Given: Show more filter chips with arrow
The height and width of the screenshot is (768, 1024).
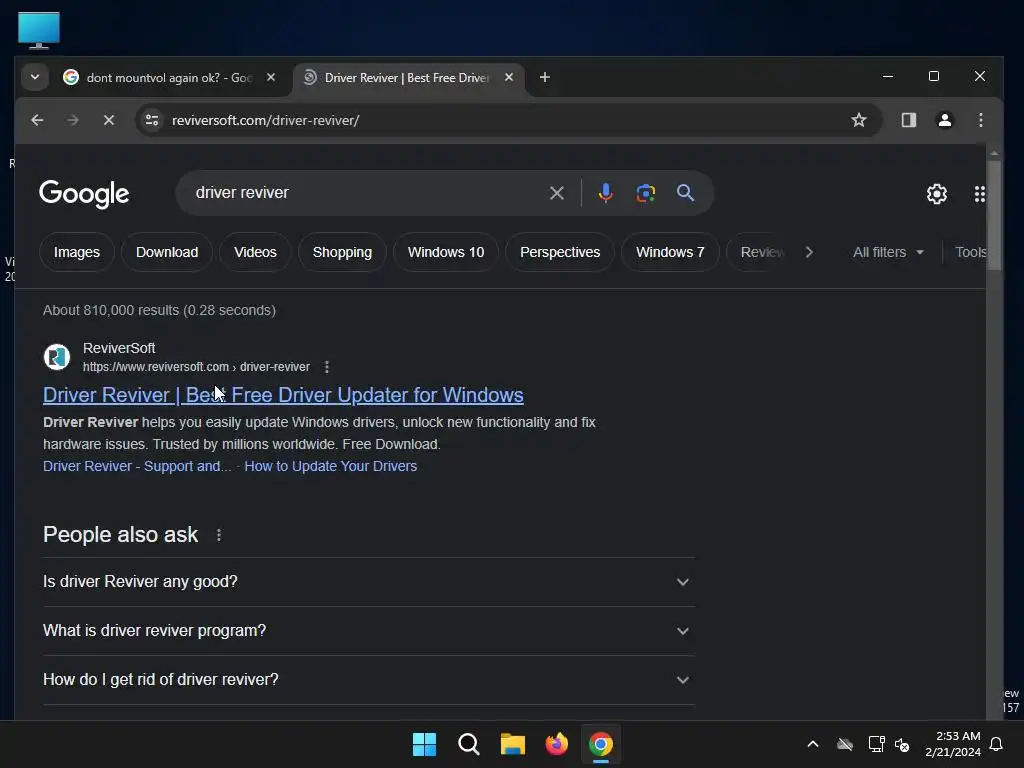Looking at the screenshot, I should [809, 252].
